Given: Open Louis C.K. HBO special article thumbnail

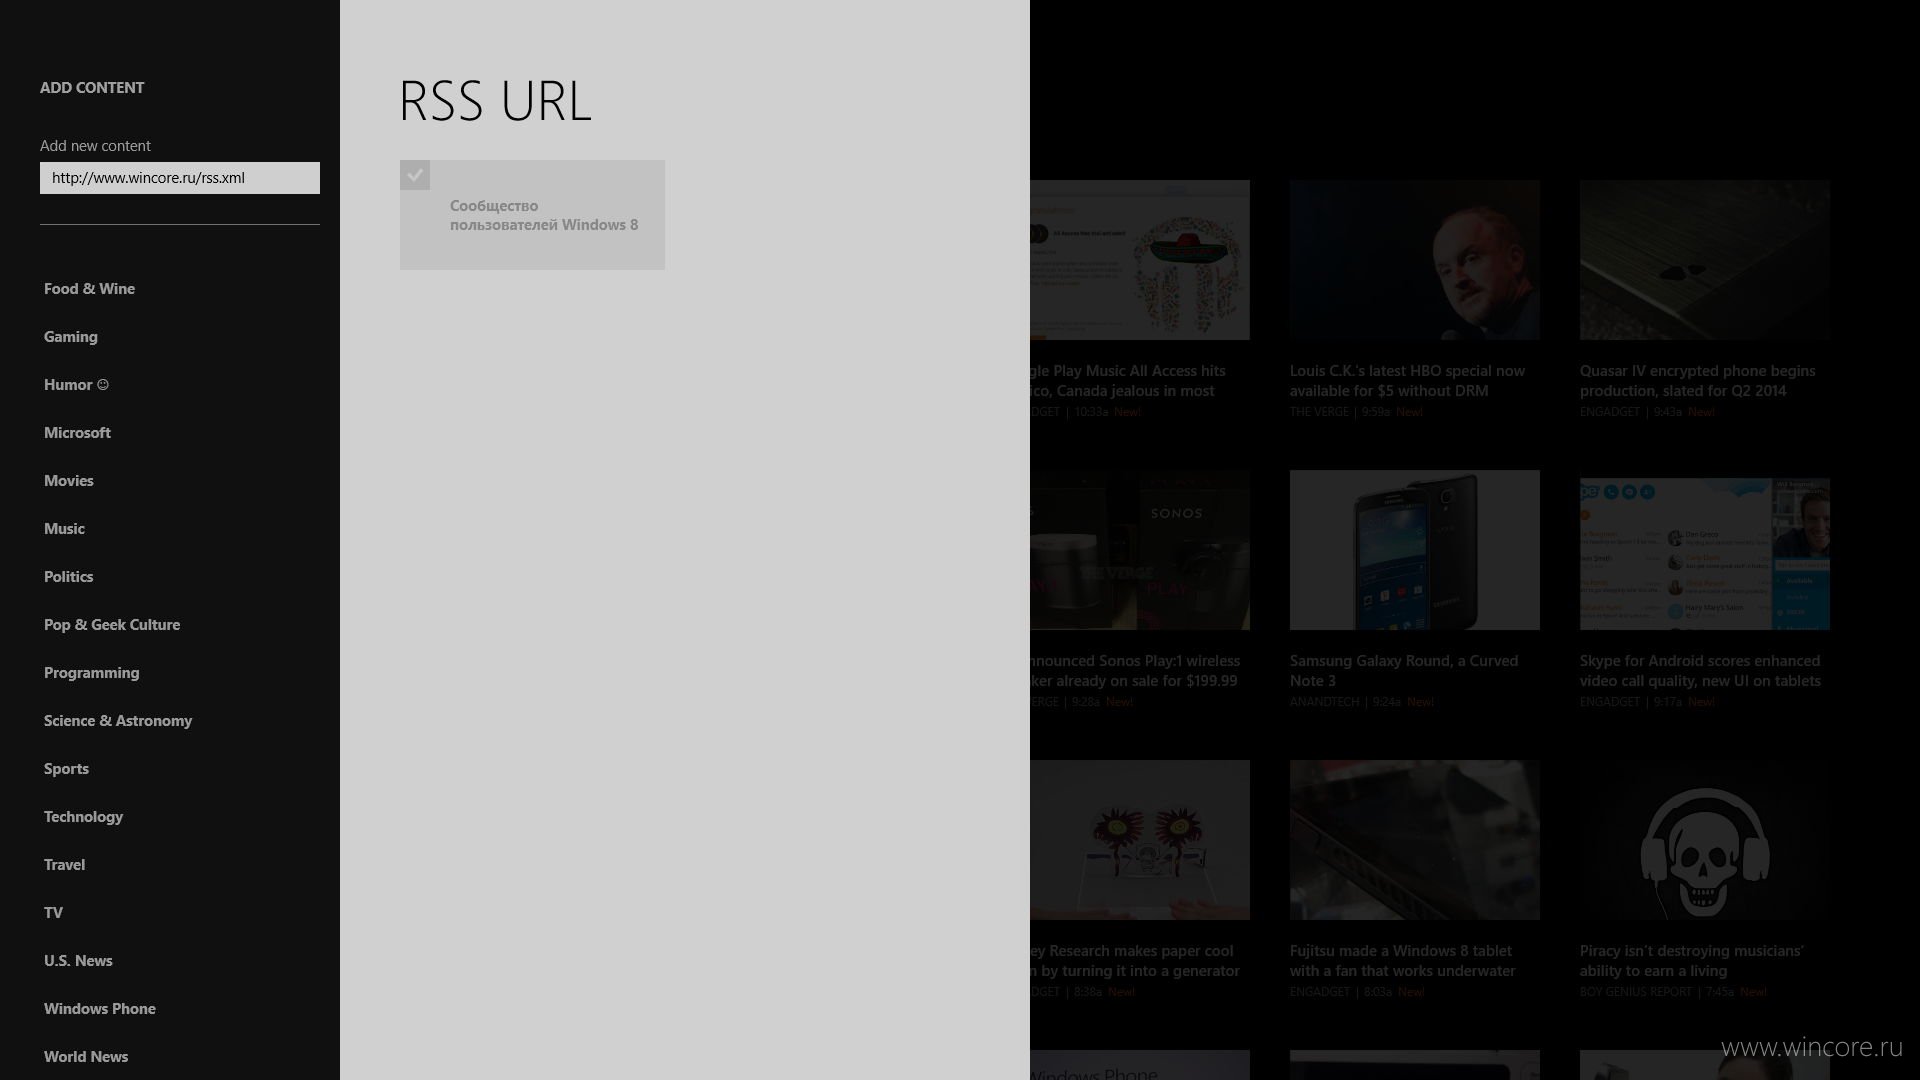Looking at the screenshot, I should (x=1415, y=260).
